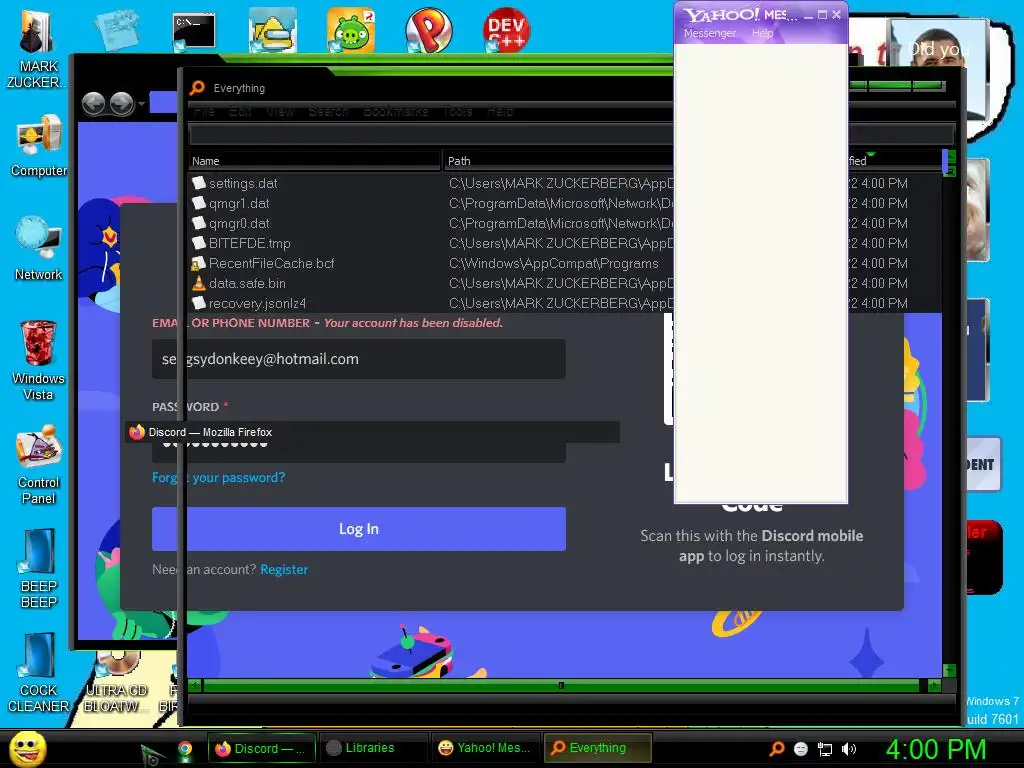Open the Help menu in Yahoo Messenger
The width and height of the screenshot is (1024, 768).
coord(762,33)
